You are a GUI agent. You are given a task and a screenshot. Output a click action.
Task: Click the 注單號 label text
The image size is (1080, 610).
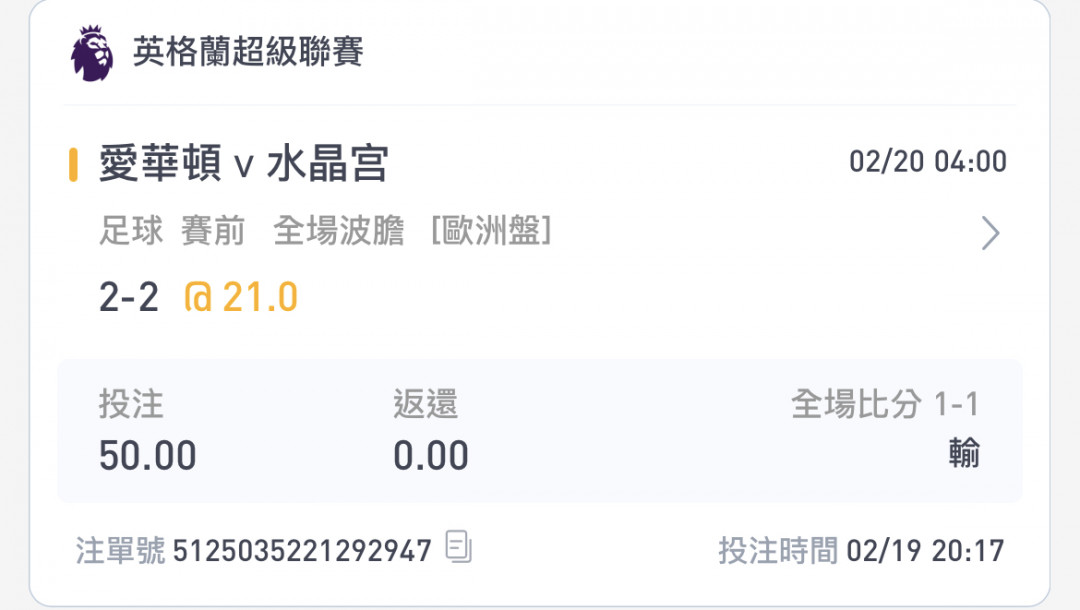pyautogui.click(x=121, y=551)
